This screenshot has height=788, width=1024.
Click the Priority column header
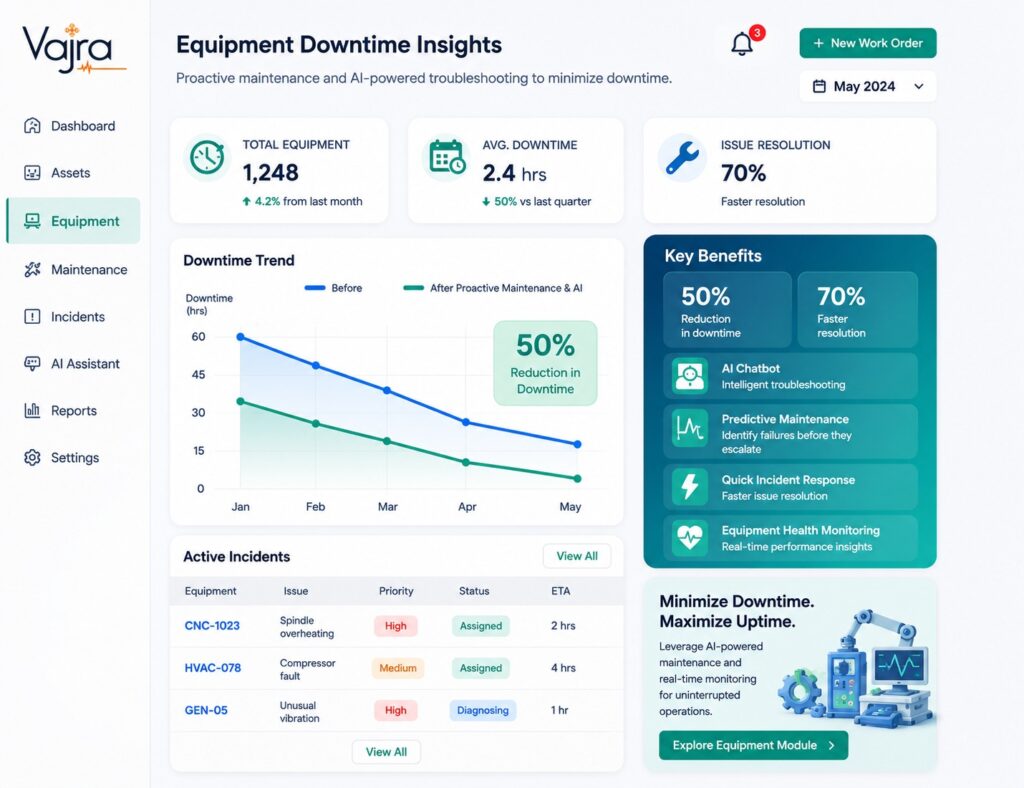pos(396,591)
